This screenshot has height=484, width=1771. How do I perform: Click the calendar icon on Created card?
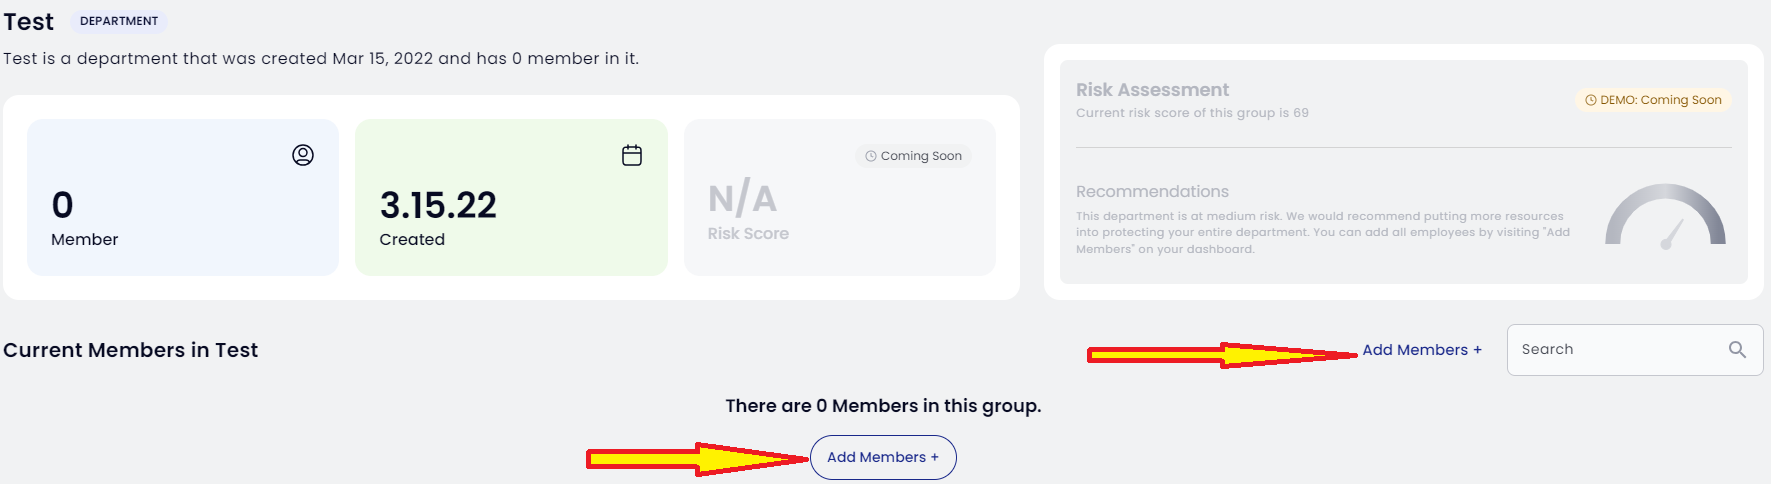pyautogui.click(x=632, y=155)
